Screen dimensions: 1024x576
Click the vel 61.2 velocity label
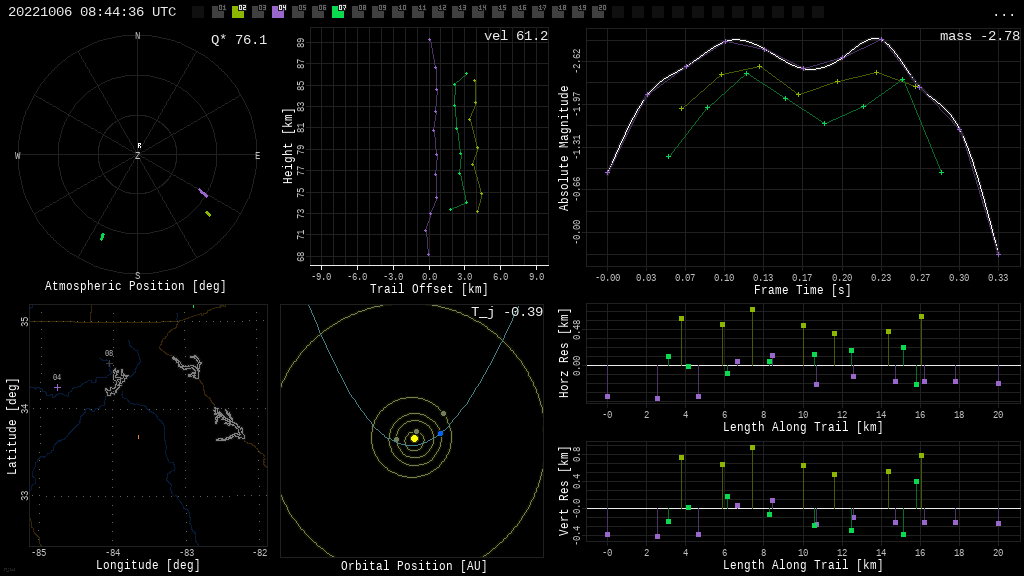pyautogui.click(x=515, y=36)
